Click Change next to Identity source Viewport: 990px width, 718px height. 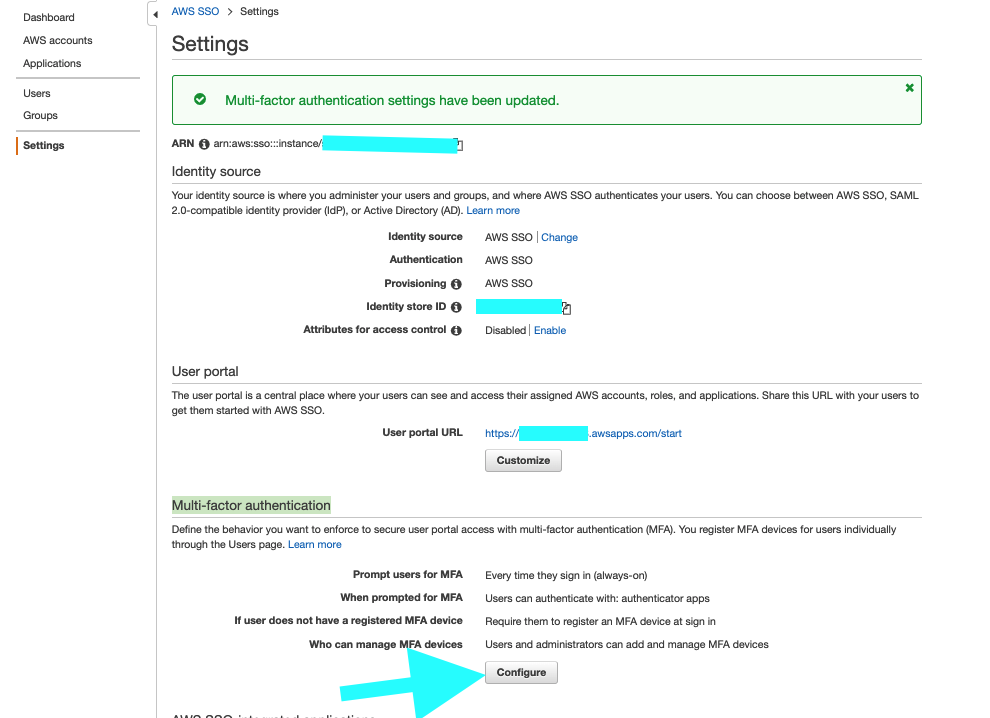click(x=559, y=237)
